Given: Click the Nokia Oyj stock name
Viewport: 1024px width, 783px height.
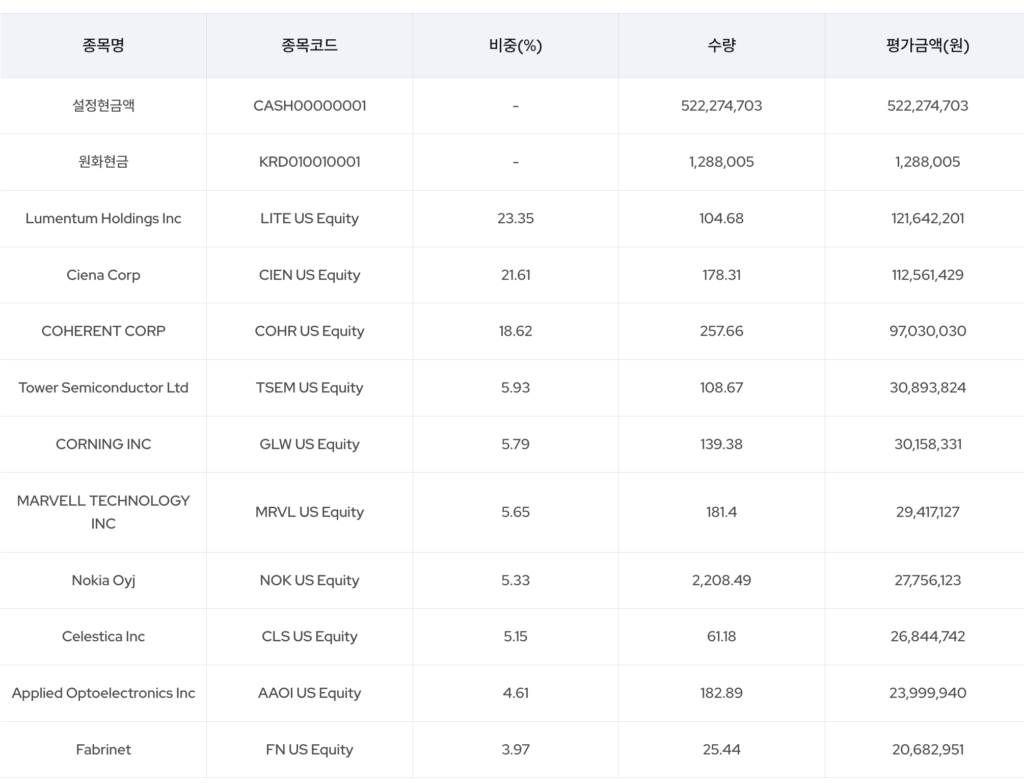Looking at the screenshot, I should pyautogui.click(x=103, y=580).
